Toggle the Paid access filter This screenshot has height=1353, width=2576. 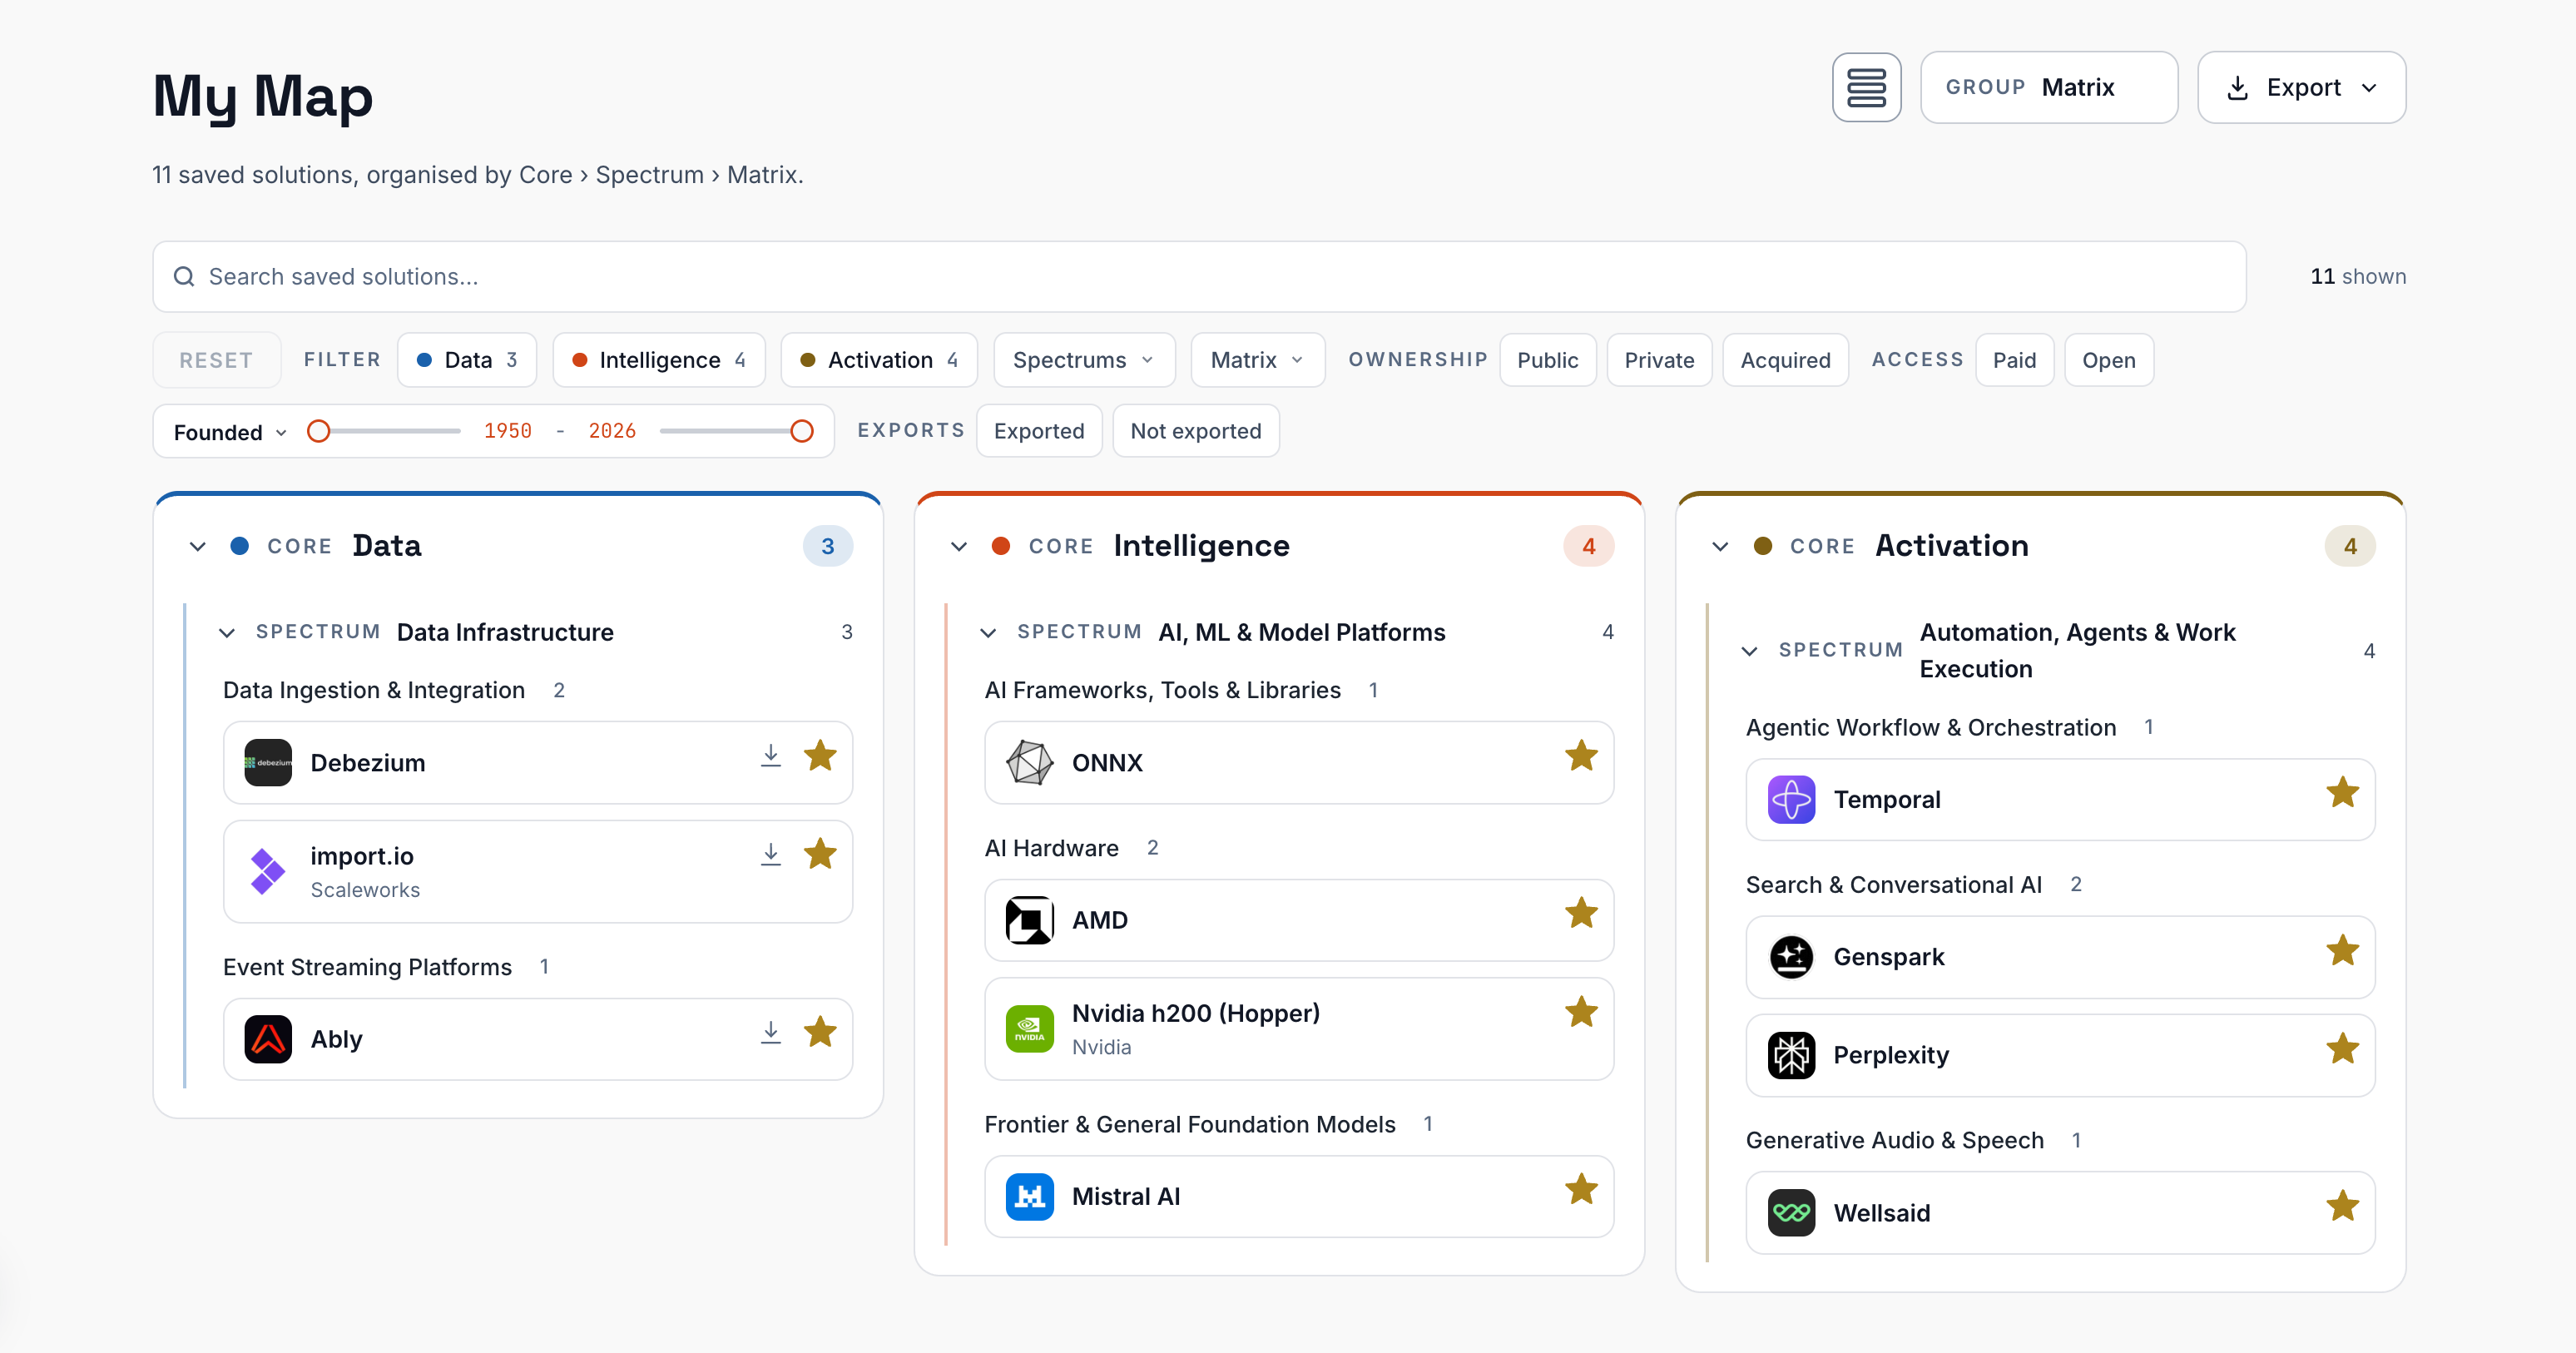(2014, 360)
